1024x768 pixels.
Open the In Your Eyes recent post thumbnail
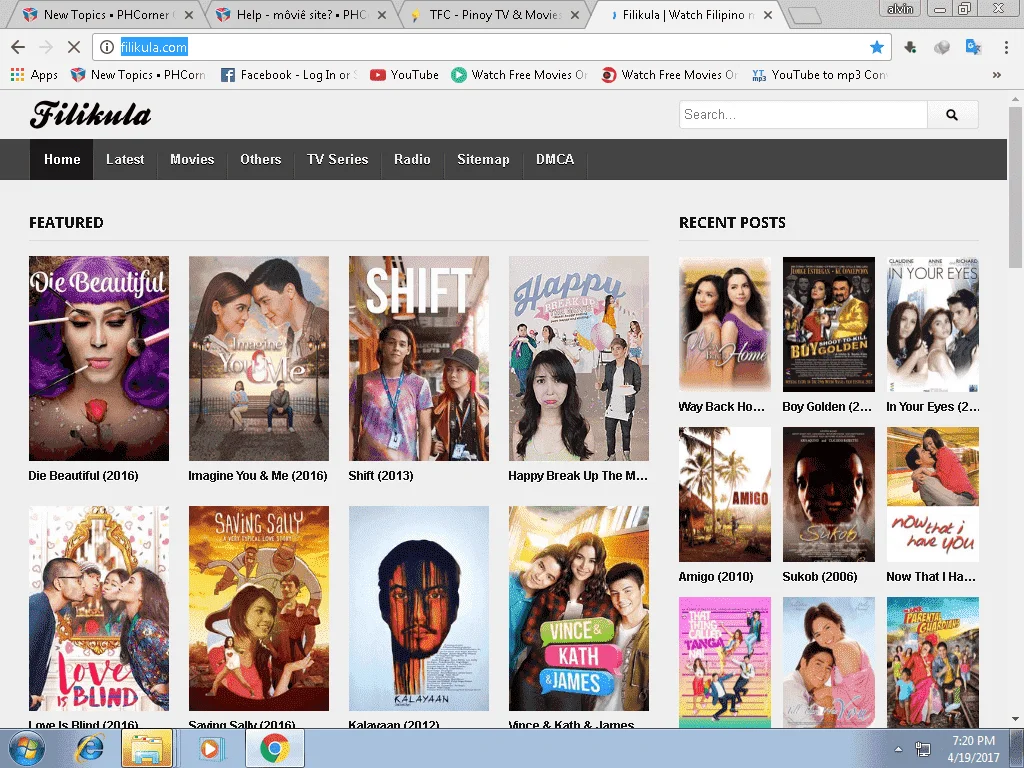coord(933,324)
